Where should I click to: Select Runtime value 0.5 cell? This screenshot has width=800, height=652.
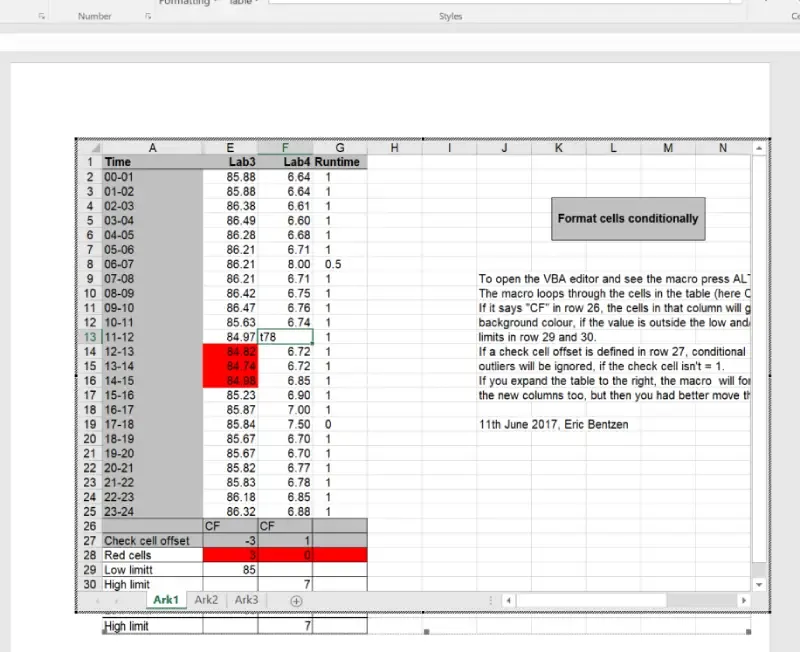(x=340, y=264)
